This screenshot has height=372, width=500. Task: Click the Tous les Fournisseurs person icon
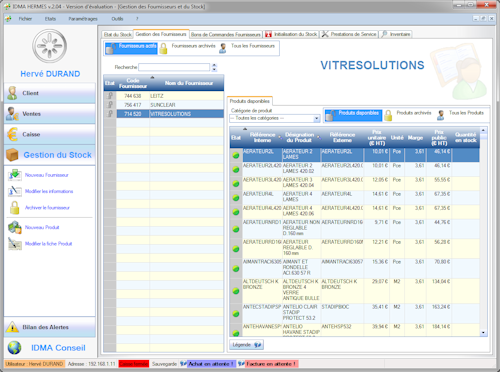tap(223, 49)
